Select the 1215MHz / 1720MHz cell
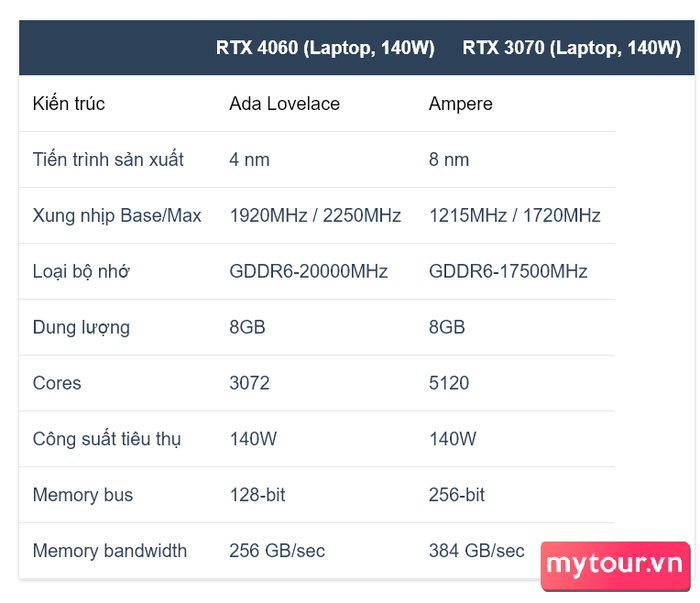Screen dimensions: 700x603 pos(514,216)
